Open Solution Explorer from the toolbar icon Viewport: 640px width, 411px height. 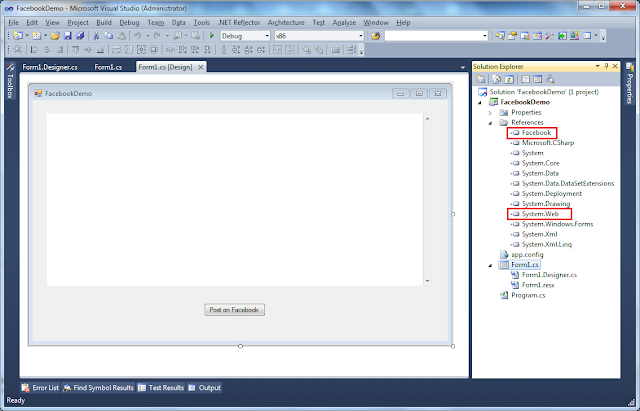point(500,36)
